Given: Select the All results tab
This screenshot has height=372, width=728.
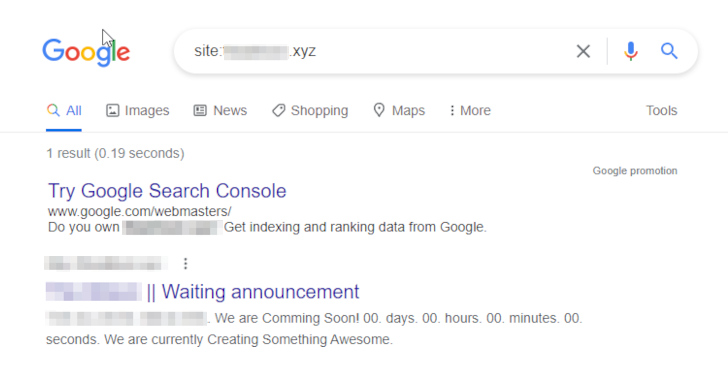Looking at the screenshot, I should pos(64,111).
